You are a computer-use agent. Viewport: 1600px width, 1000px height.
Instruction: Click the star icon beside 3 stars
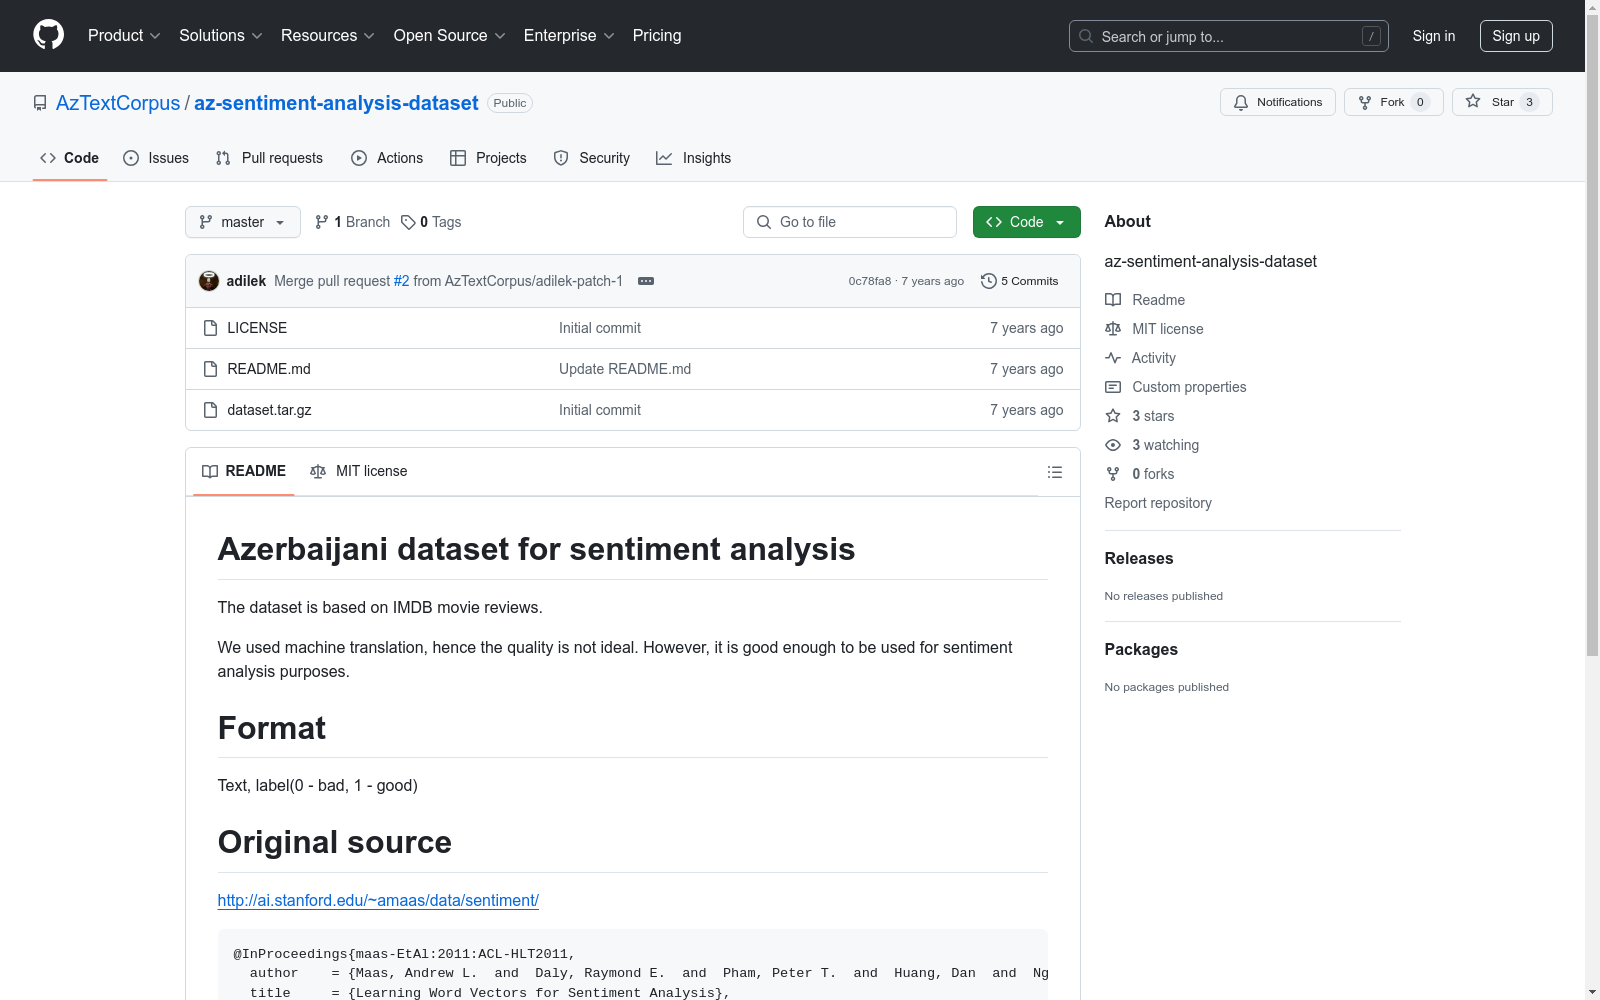point(1113,416)
